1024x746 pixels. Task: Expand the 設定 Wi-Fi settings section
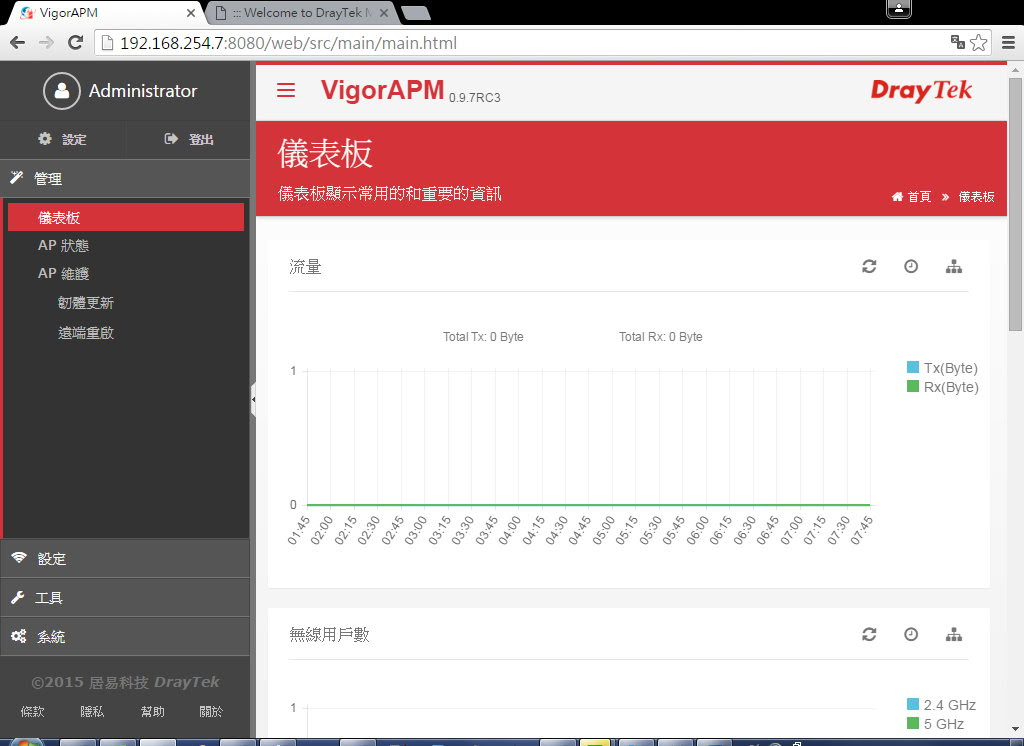[125, 559]
